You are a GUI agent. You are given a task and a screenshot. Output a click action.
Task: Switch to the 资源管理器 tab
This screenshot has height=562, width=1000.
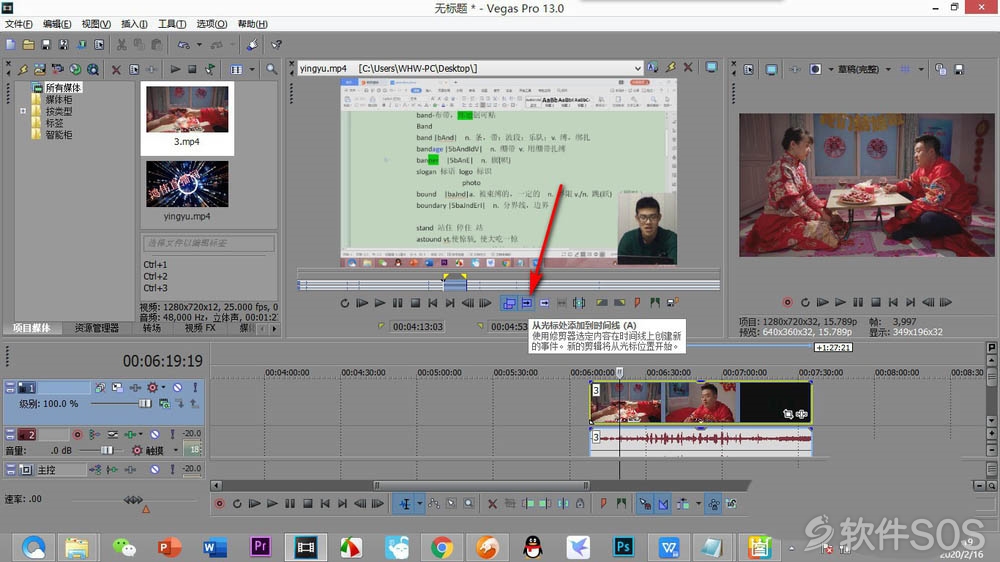point(96,328)
